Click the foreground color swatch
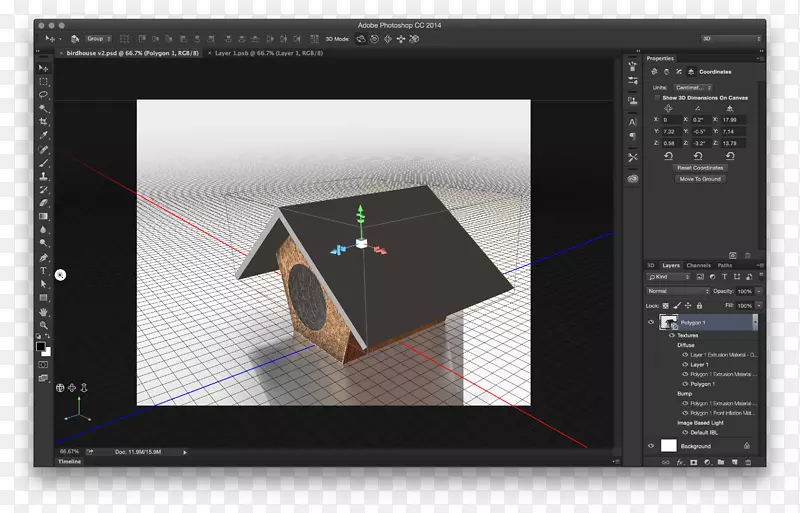Screen dimensions: 800x513 41,346
